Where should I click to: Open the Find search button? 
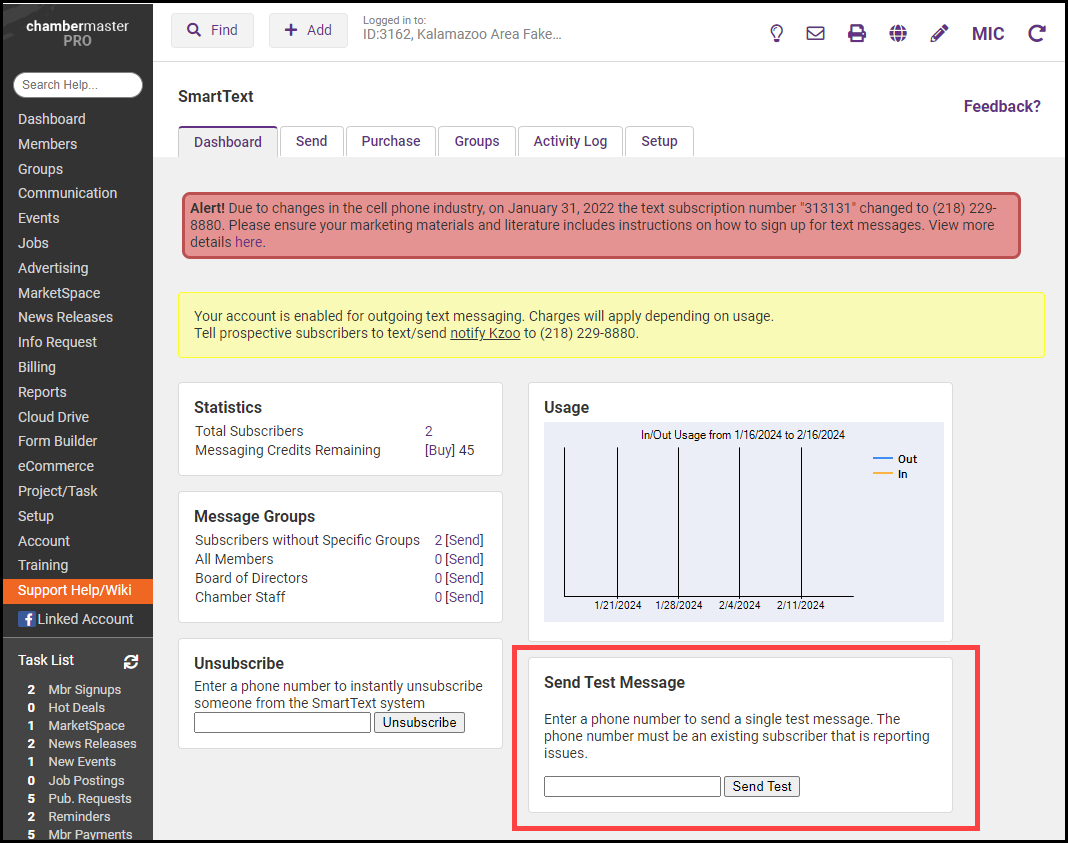point(212,30)
